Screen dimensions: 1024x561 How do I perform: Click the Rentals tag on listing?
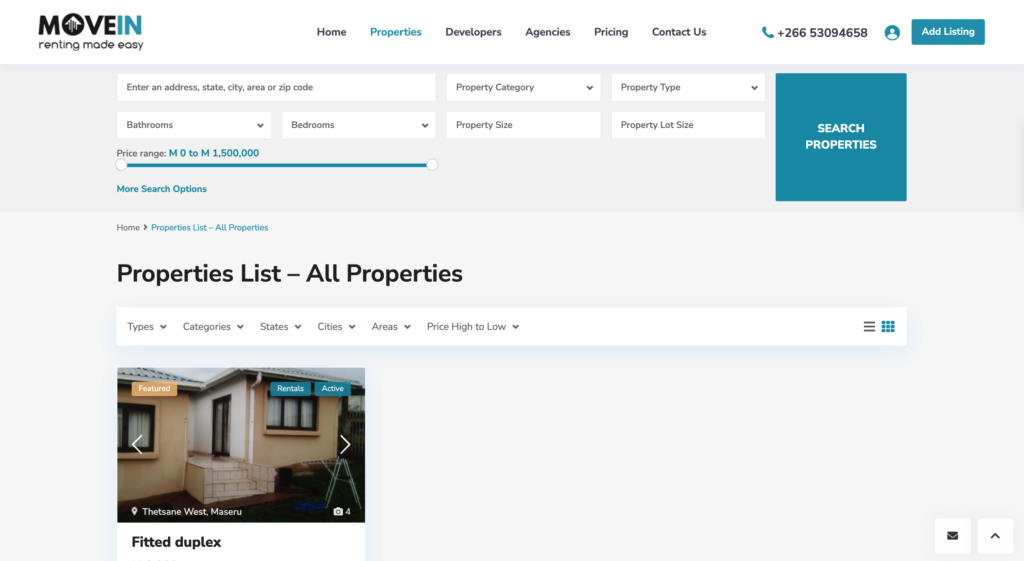tap(291, 389)
